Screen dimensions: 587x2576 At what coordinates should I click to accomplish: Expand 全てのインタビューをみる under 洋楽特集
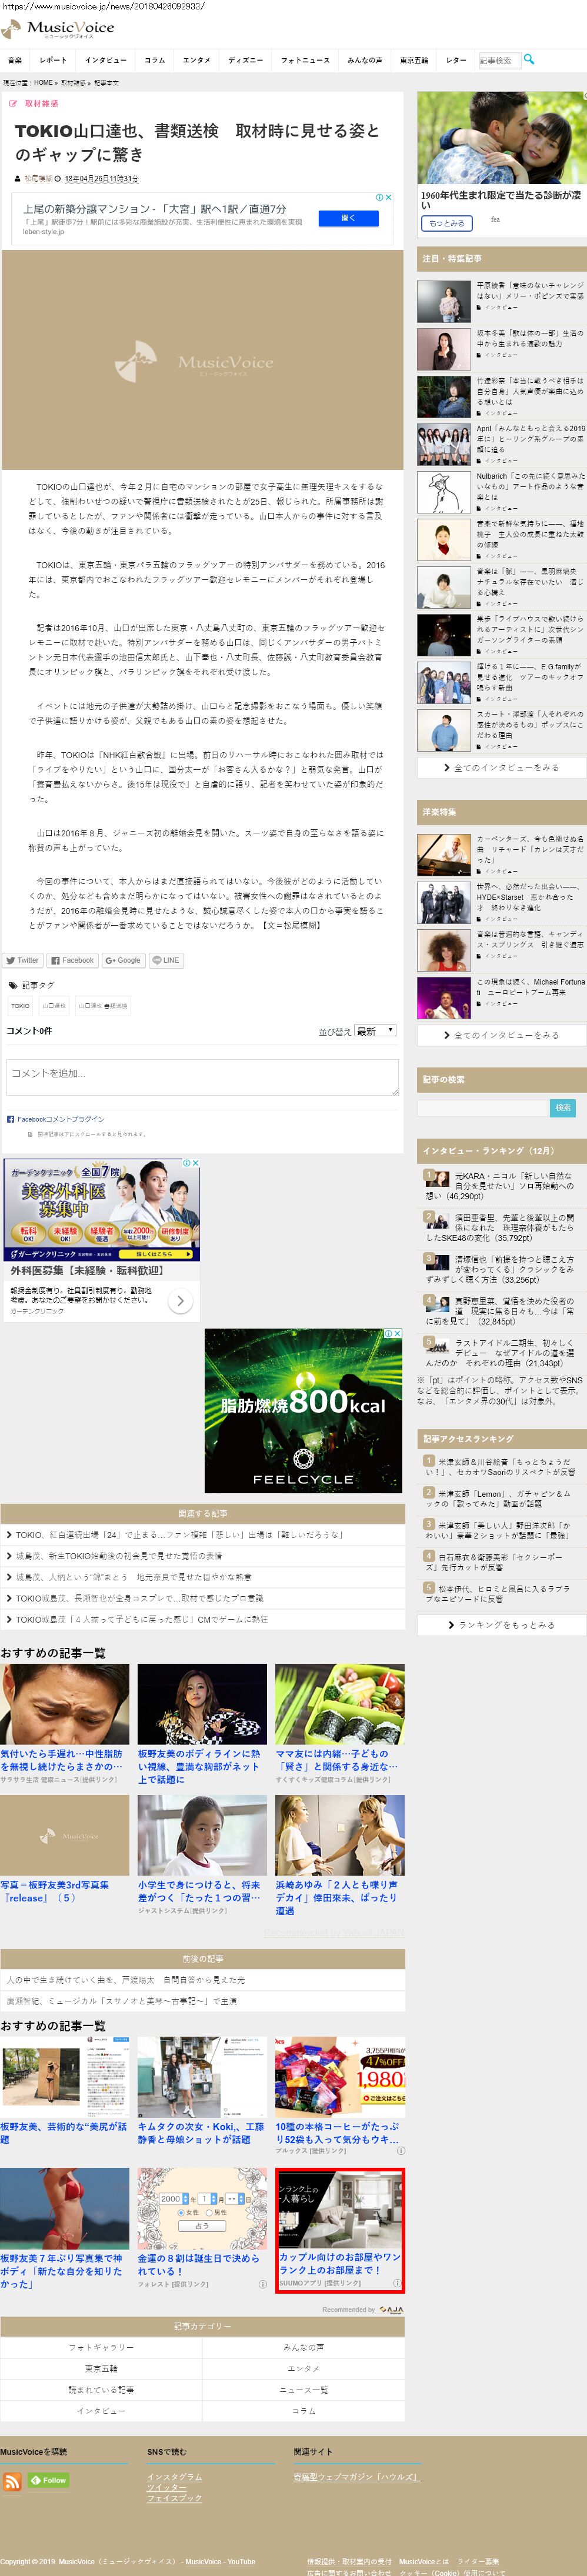click(x=501, y=1035)
